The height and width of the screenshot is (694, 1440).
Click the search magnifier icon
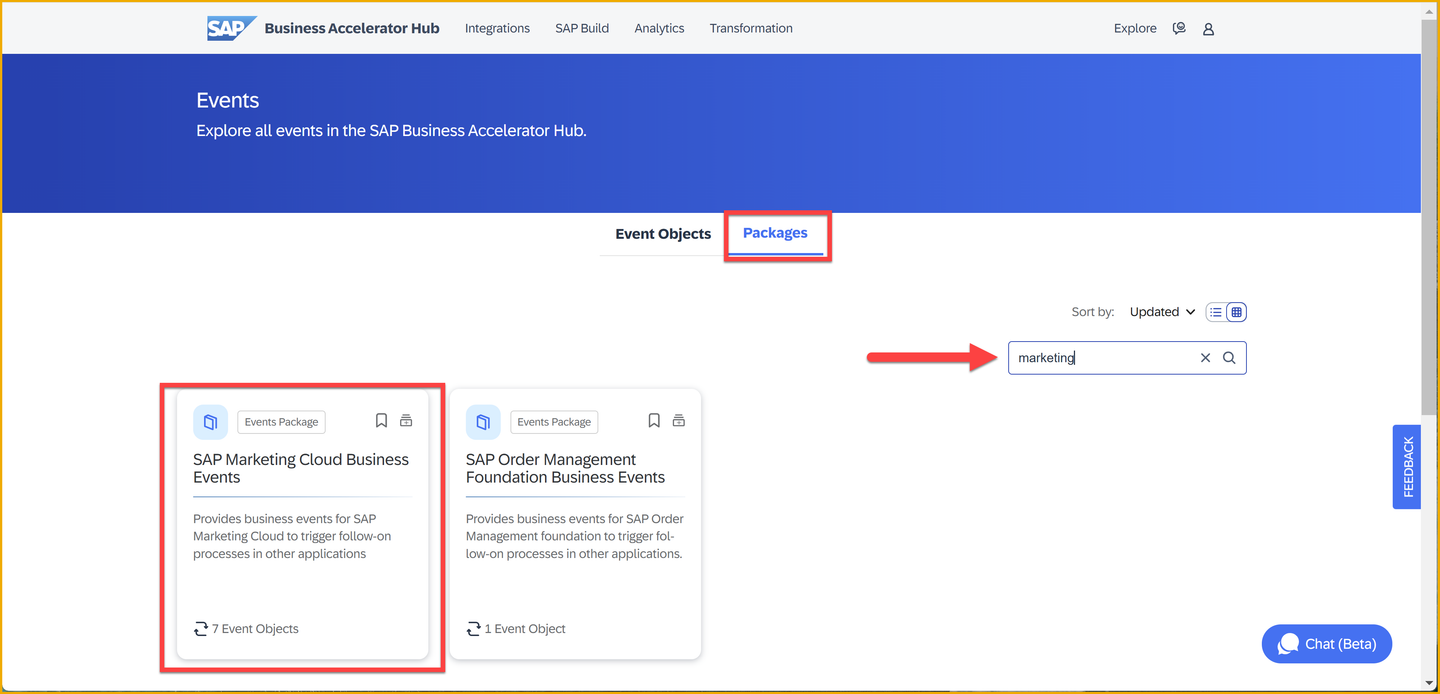click(x=1230, y=358)
